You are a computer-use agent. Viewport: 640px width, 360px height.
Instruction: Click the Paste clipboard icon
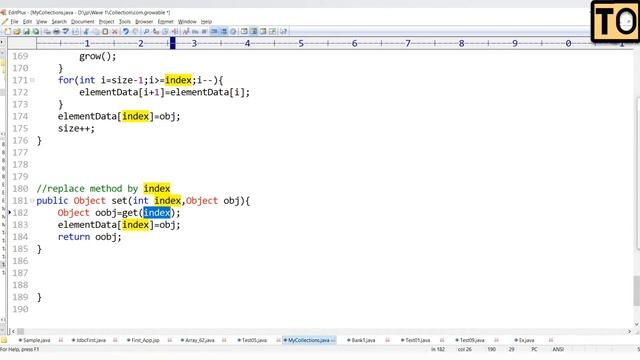[x=105, y=31]
